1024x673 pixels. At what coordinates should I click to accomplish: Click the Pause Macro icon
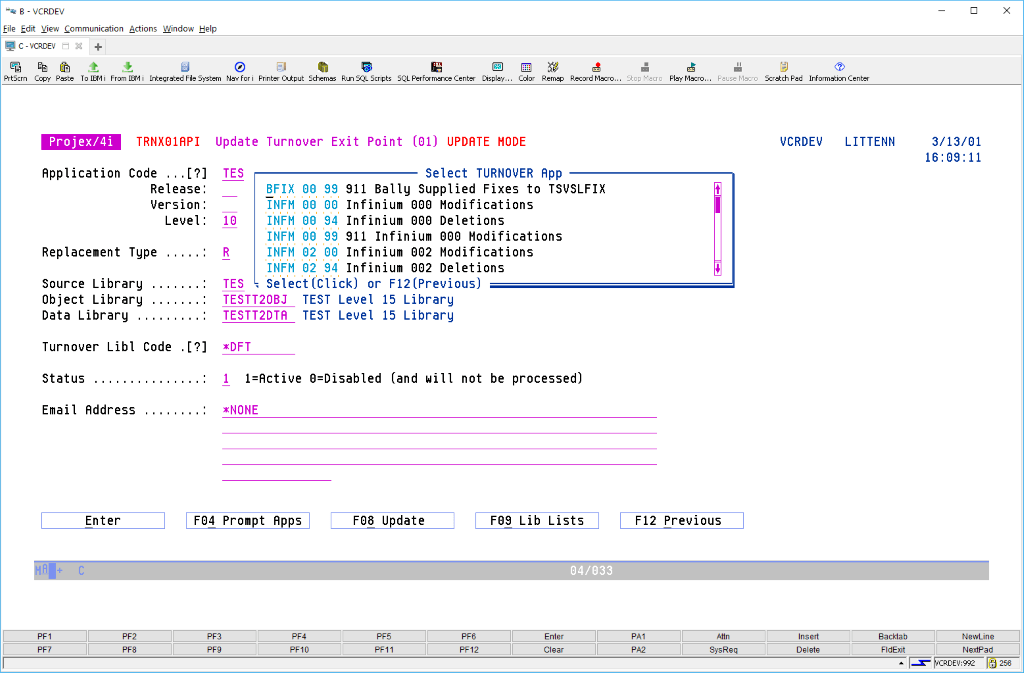click(x=738, y=71)
